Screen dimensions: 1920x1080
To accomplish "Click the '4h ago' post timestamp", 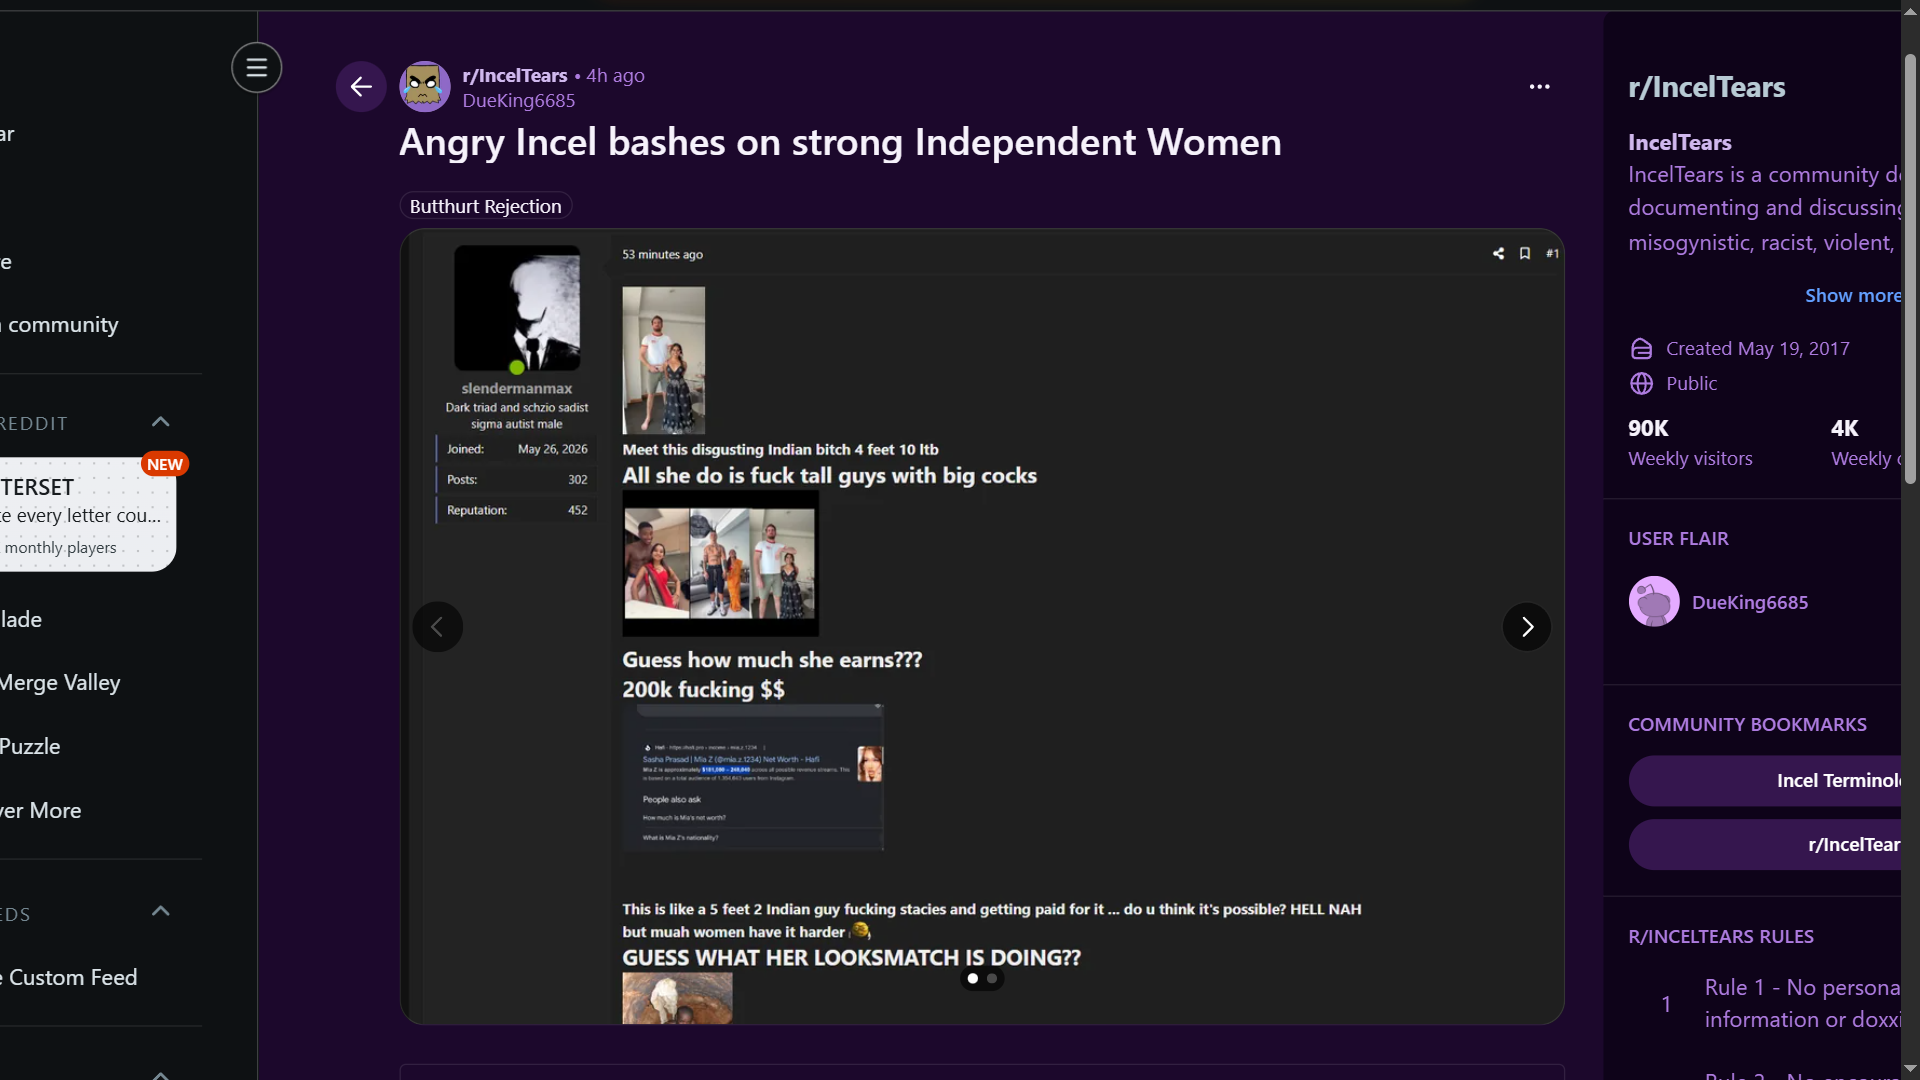I will [615, 76].
